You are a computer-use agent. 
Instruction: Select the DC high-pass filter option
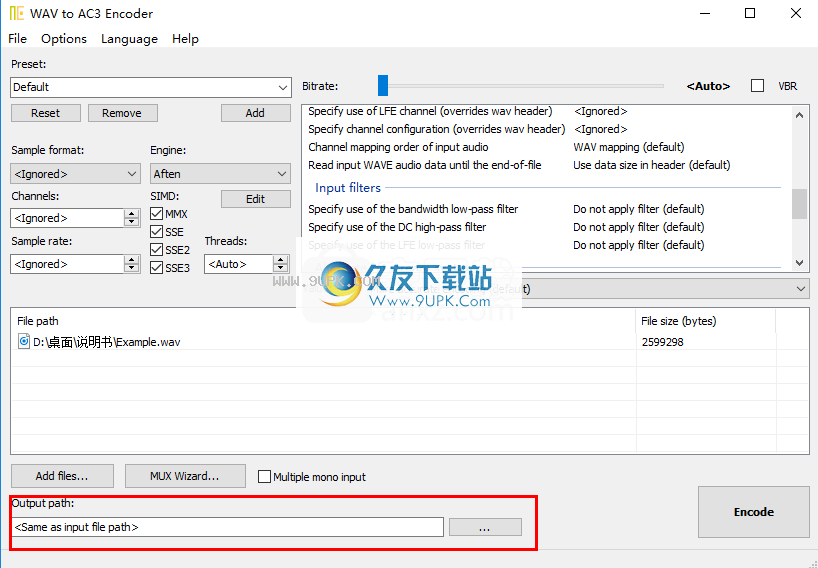pyautogui.click(x=397, y=227)
